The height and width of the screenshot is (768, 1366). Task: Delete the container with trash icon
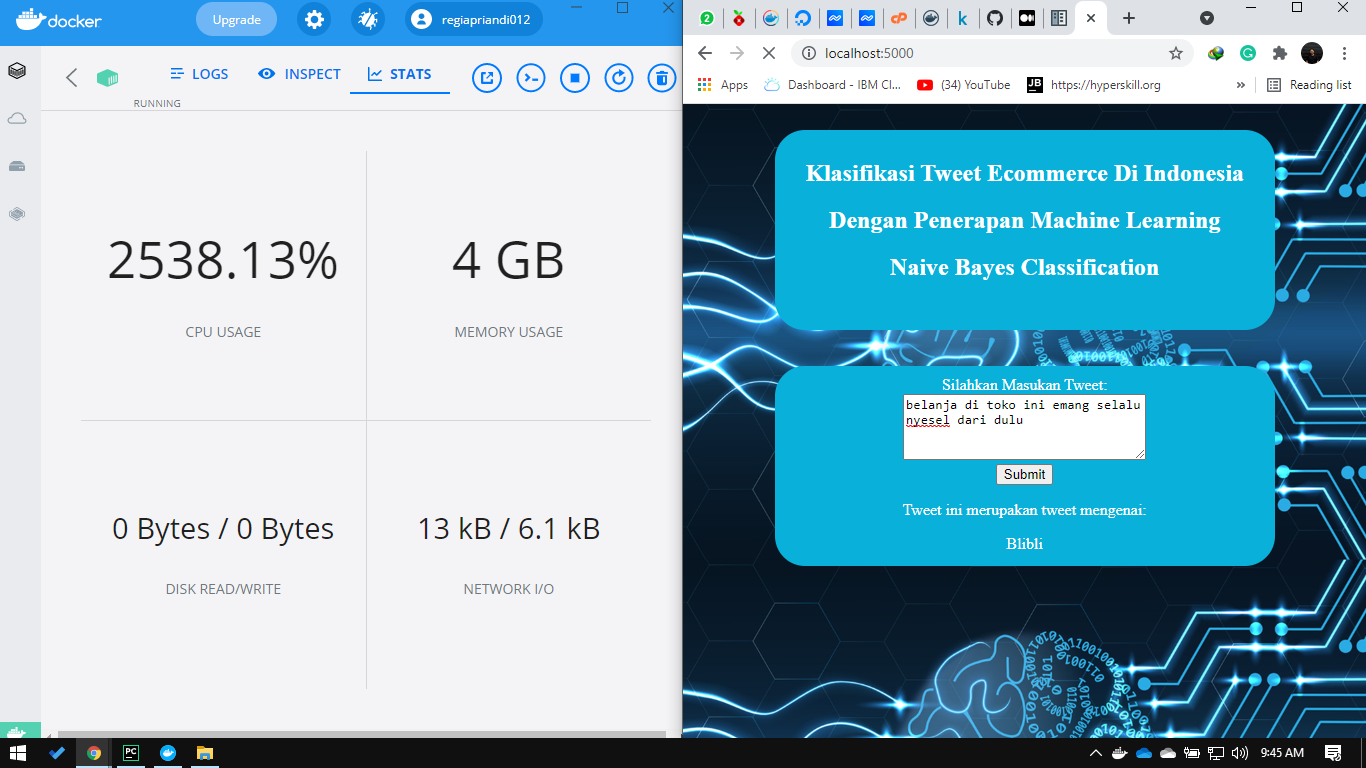click(662, 78)
